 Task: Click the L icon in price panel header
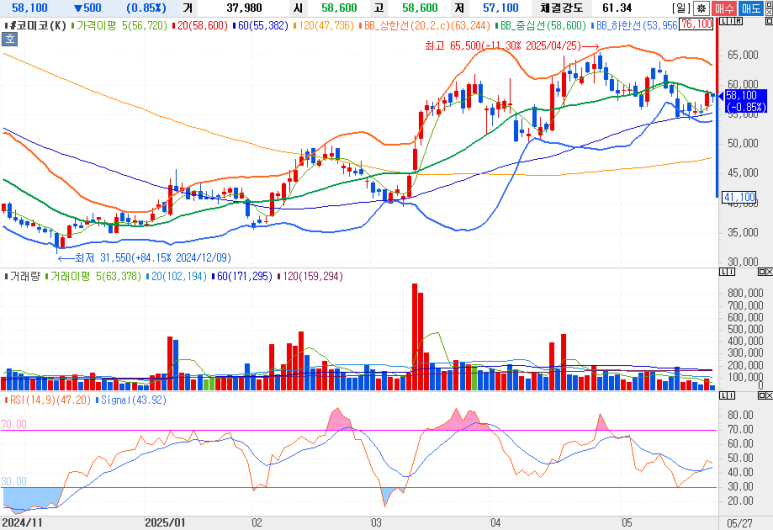tap(722, 22)
